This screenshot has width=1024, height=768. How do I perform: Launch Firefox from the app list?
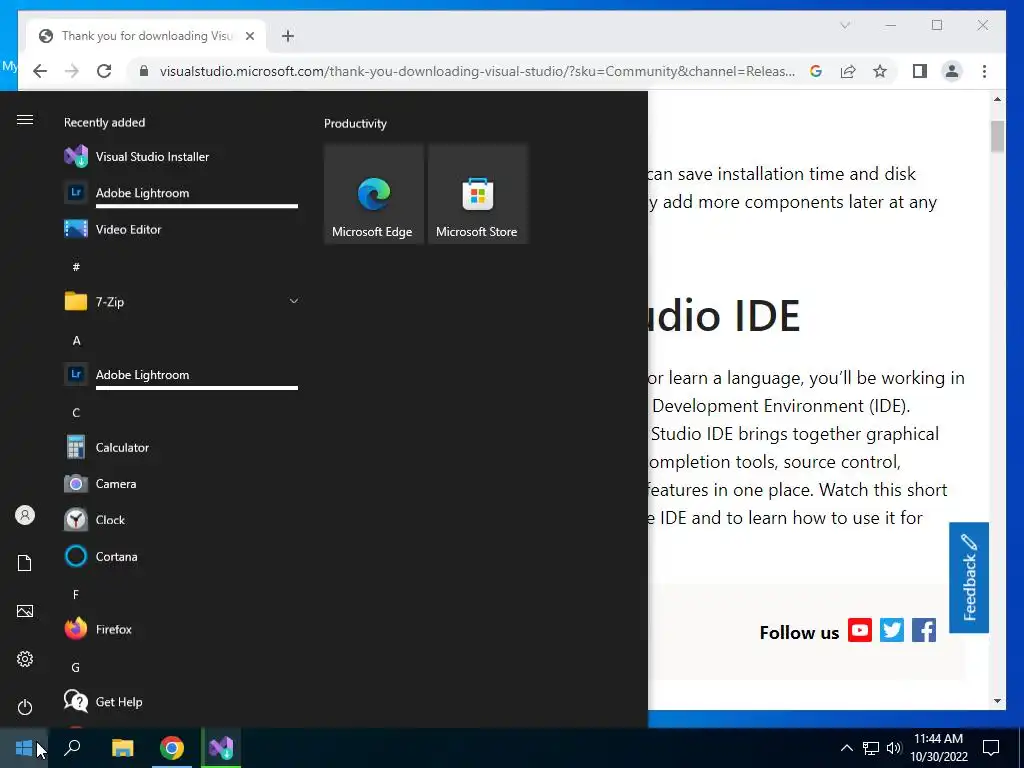(x=181, y=630)
